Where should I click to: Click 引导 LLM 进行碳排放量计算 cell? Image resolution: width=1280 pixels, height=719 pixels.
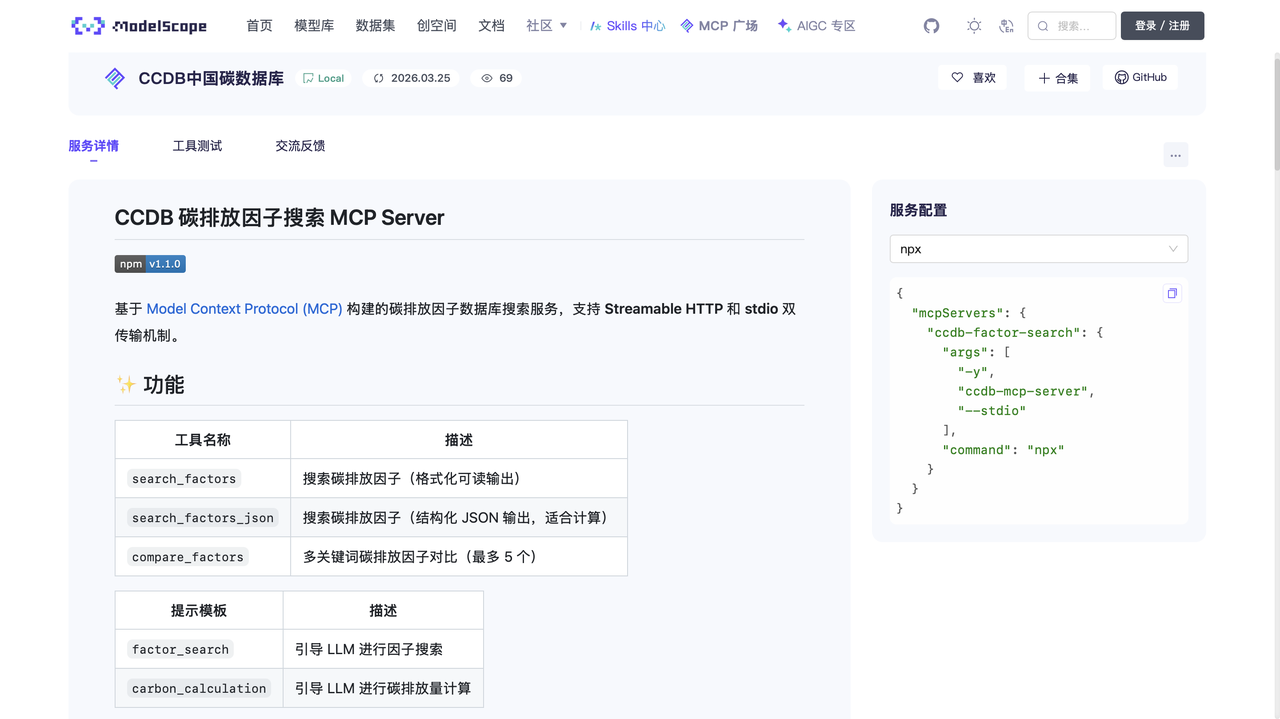click(383, 688)
